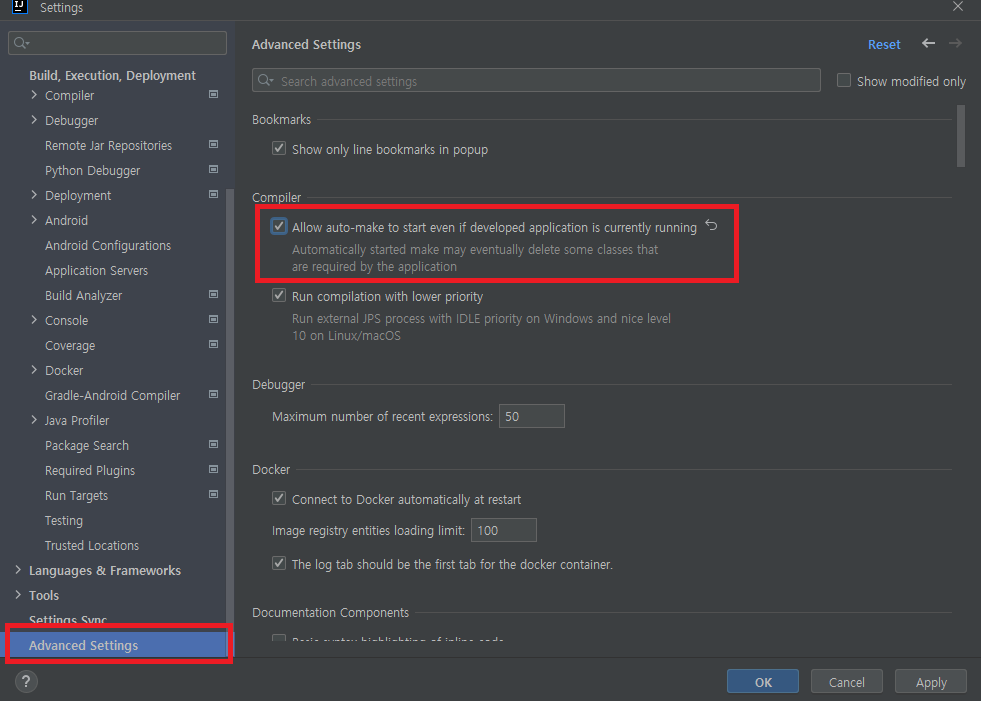Click project-level icon next to Package Search
Screen dimensions: 981x701
pyautogui.click(x=213, y=444)
